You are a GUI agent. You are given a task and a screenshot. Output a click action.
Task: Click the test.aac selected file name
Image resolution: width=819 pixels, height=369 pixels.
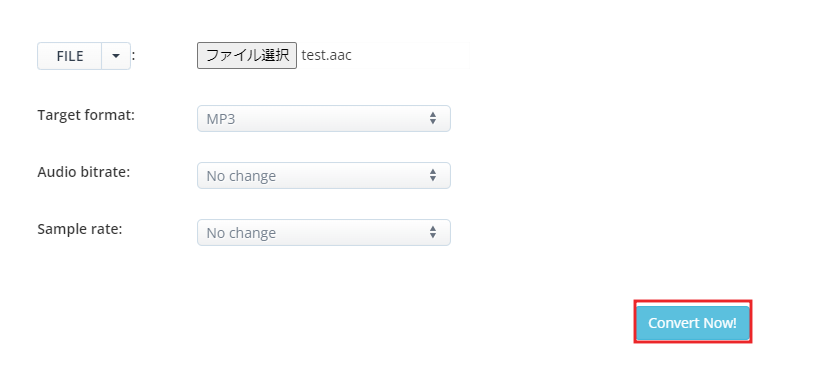(326, 55)
